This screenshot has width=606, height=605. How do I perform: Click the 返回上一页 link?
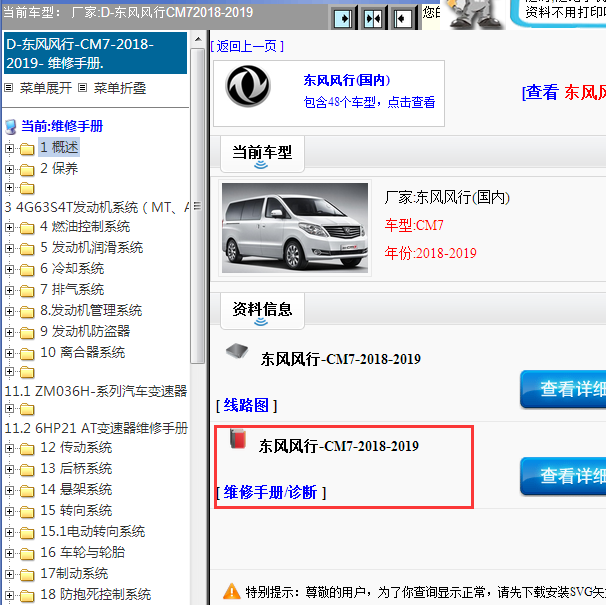click(x=247, y=46)
